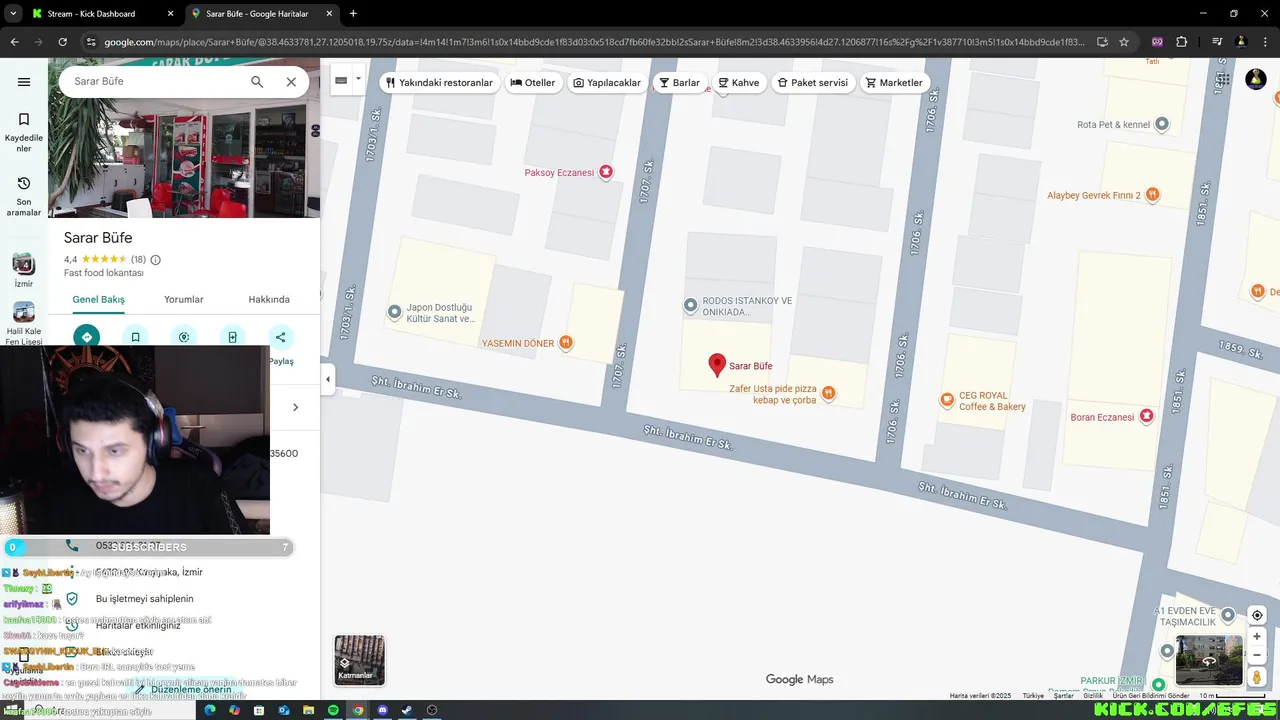Click Alaybey Gevrek Fırını 2 marker
Viewport: 1280px width, 720px height.
tap(1153, 194)
